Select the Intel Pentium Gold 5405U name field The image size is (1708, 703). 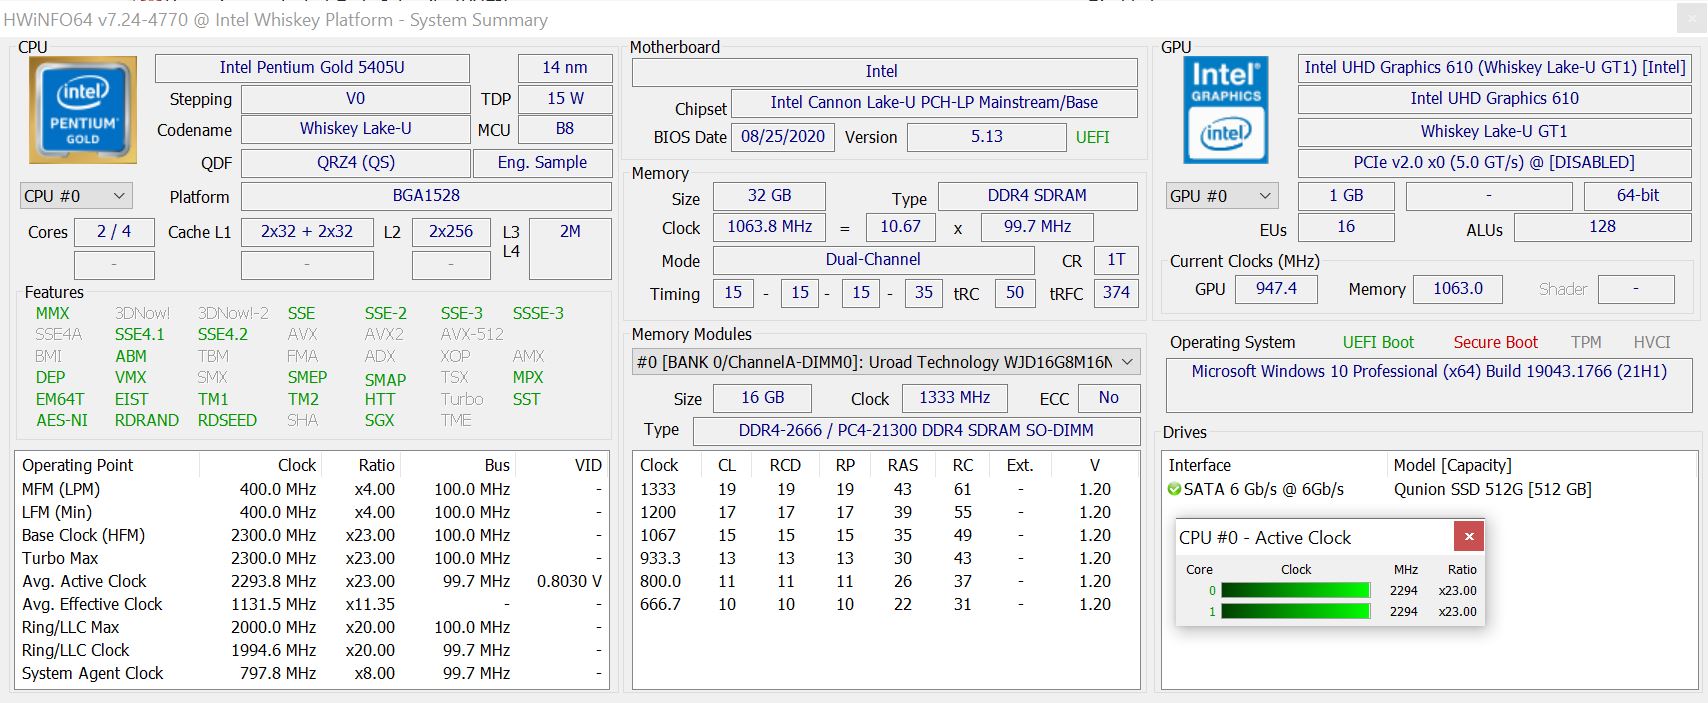[312, 67]
